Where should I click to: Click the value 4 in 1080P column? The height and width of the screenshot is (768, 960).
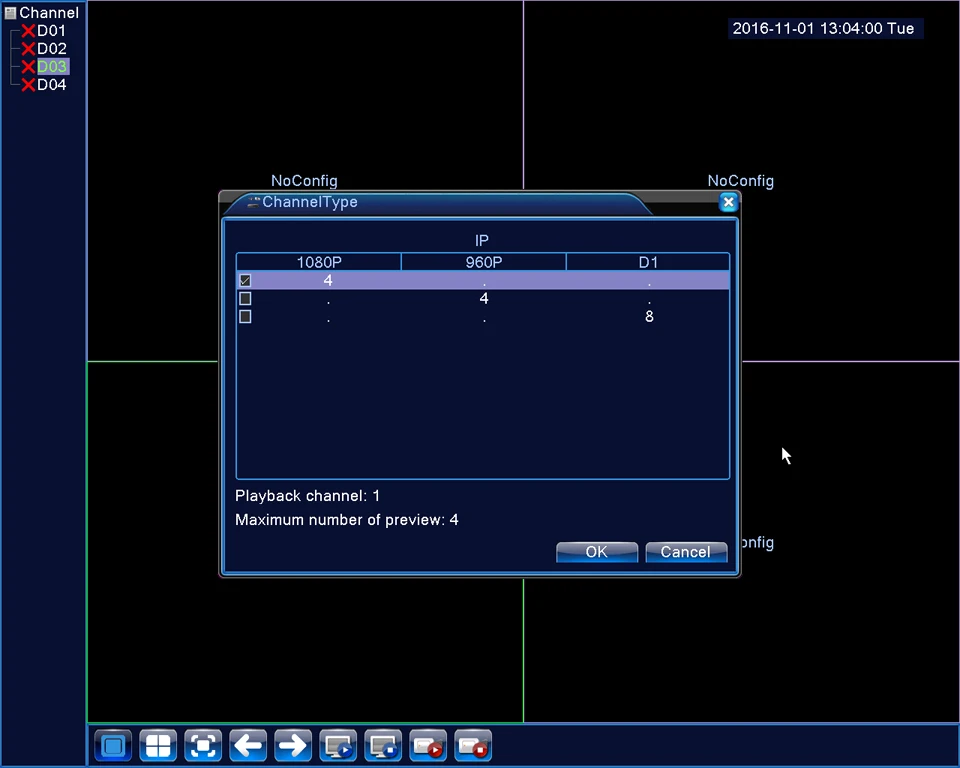328,280
